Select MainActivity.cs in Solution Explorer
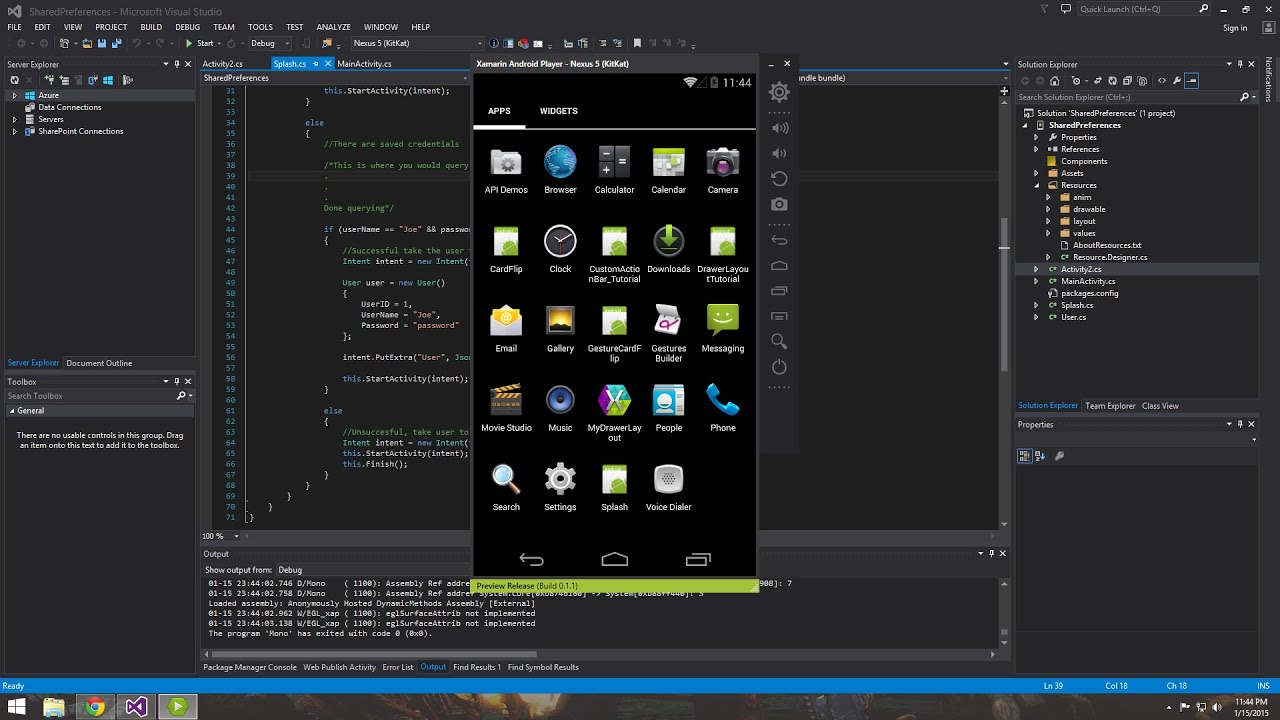 [x=1088, y=281]
